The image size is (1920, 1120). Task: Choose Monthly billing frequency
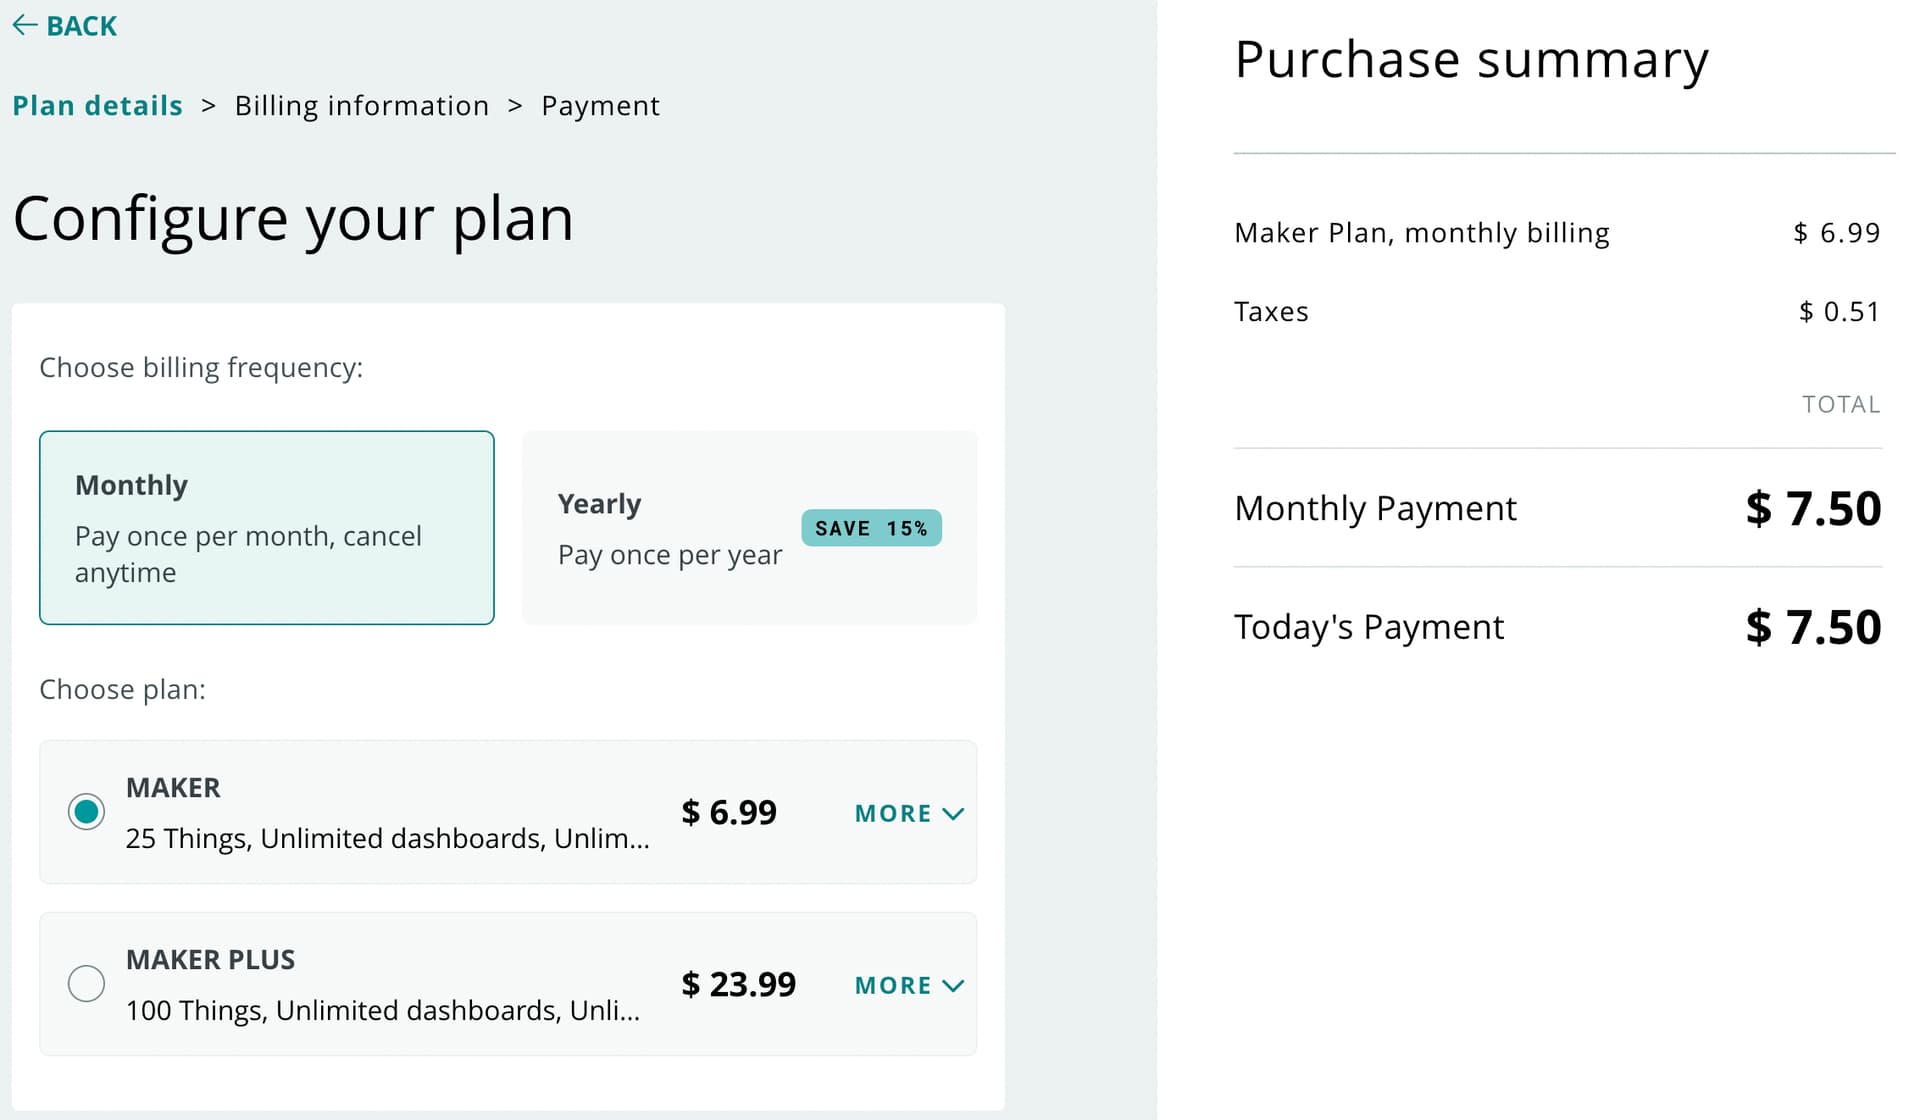[x=266, y=527]
